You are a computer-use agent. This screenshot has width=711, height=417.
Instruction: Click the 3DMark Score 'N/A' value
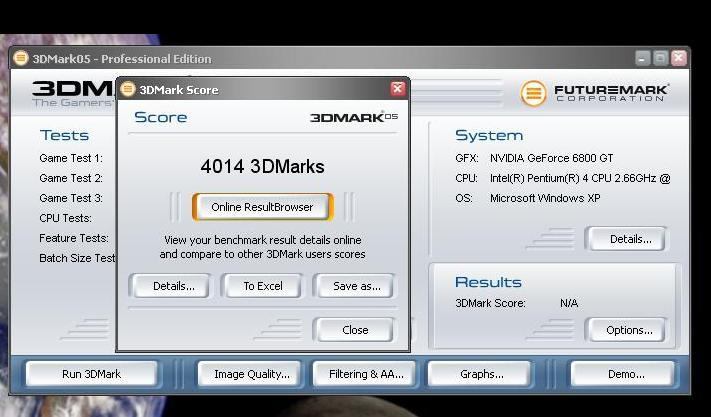click(x=569, y=303)
